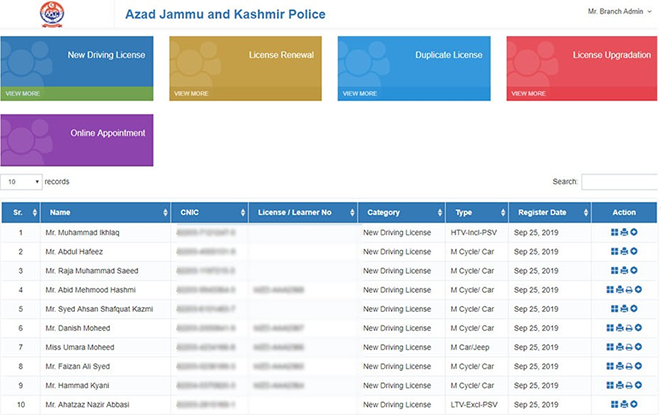
Task: Click the circle icon in Mr. Danish Moheed row
Action: point(638,328)
